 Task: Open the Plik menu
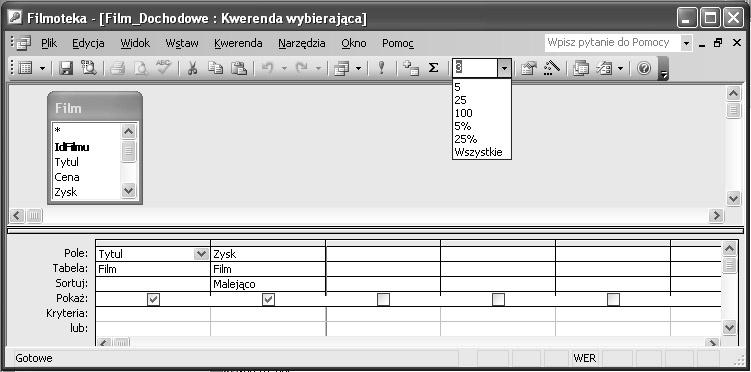[49, 43]
